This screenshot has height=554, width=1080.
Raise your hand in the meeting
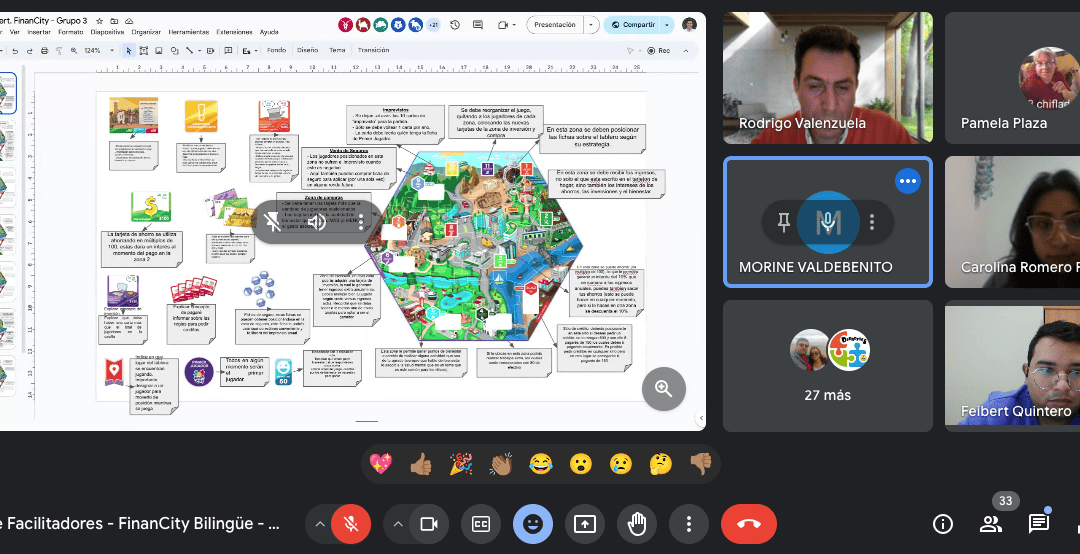pos(636,524)
